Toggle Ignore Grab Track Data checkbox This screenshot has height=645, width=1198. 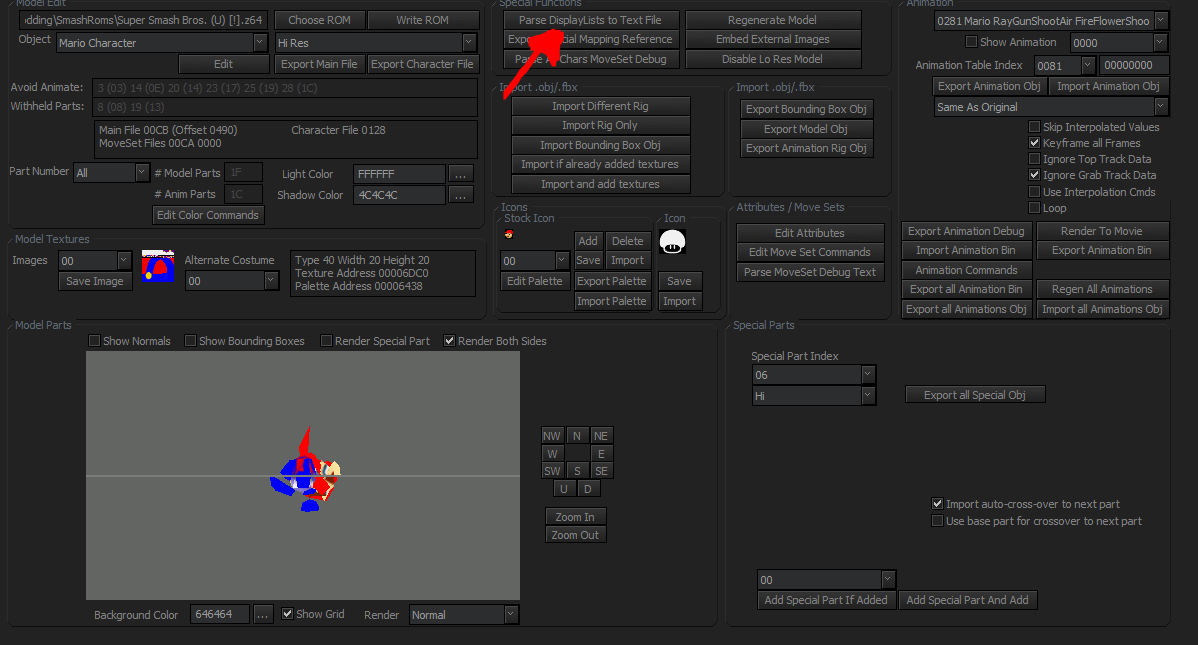coord(1034,175)
